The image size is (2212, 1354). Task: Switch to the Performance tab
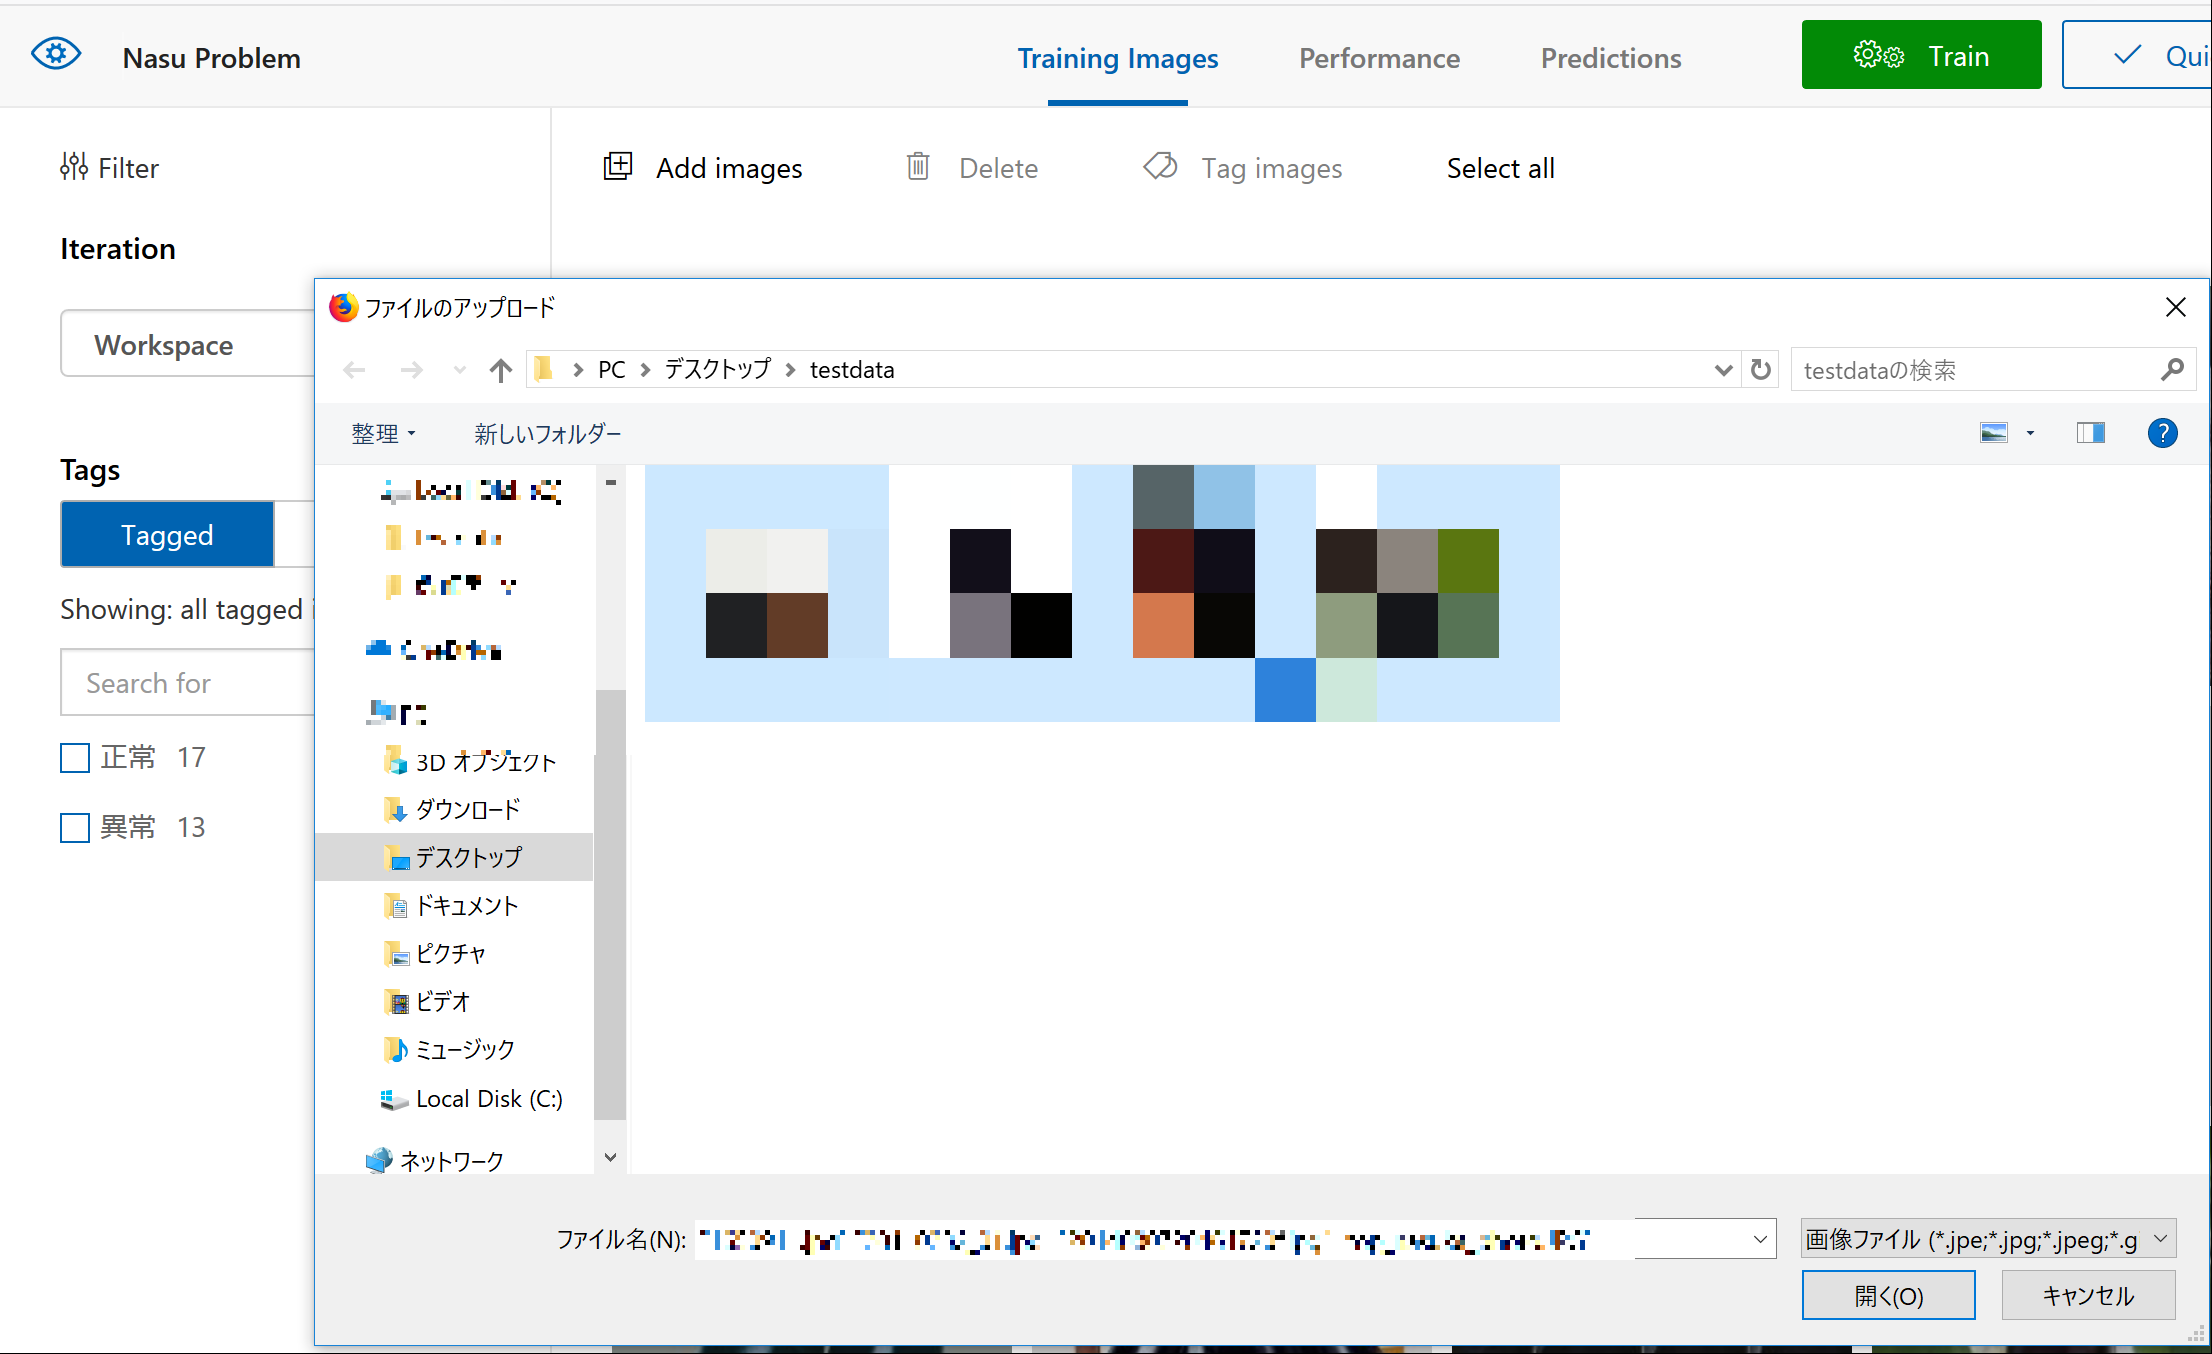[1379, 58]
